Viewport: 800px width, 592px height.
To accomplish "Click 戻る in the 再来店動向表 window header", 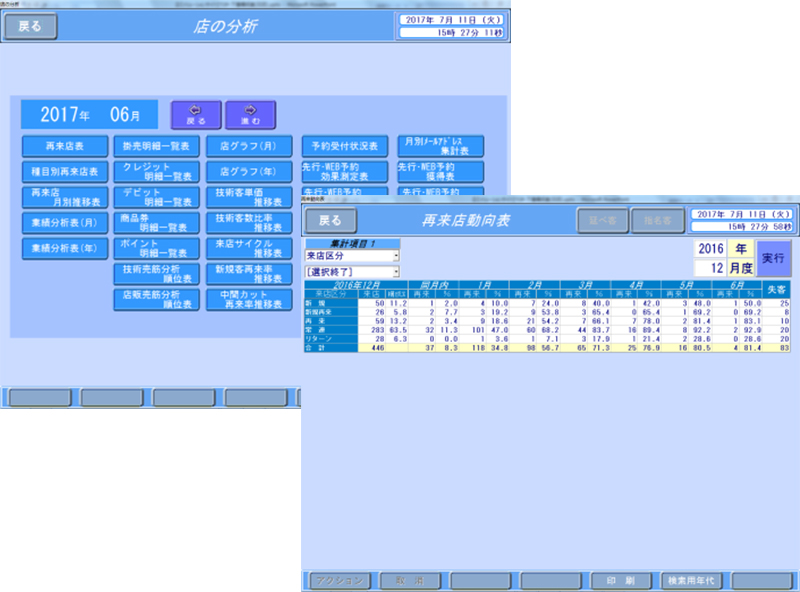I will pos(330,220).
